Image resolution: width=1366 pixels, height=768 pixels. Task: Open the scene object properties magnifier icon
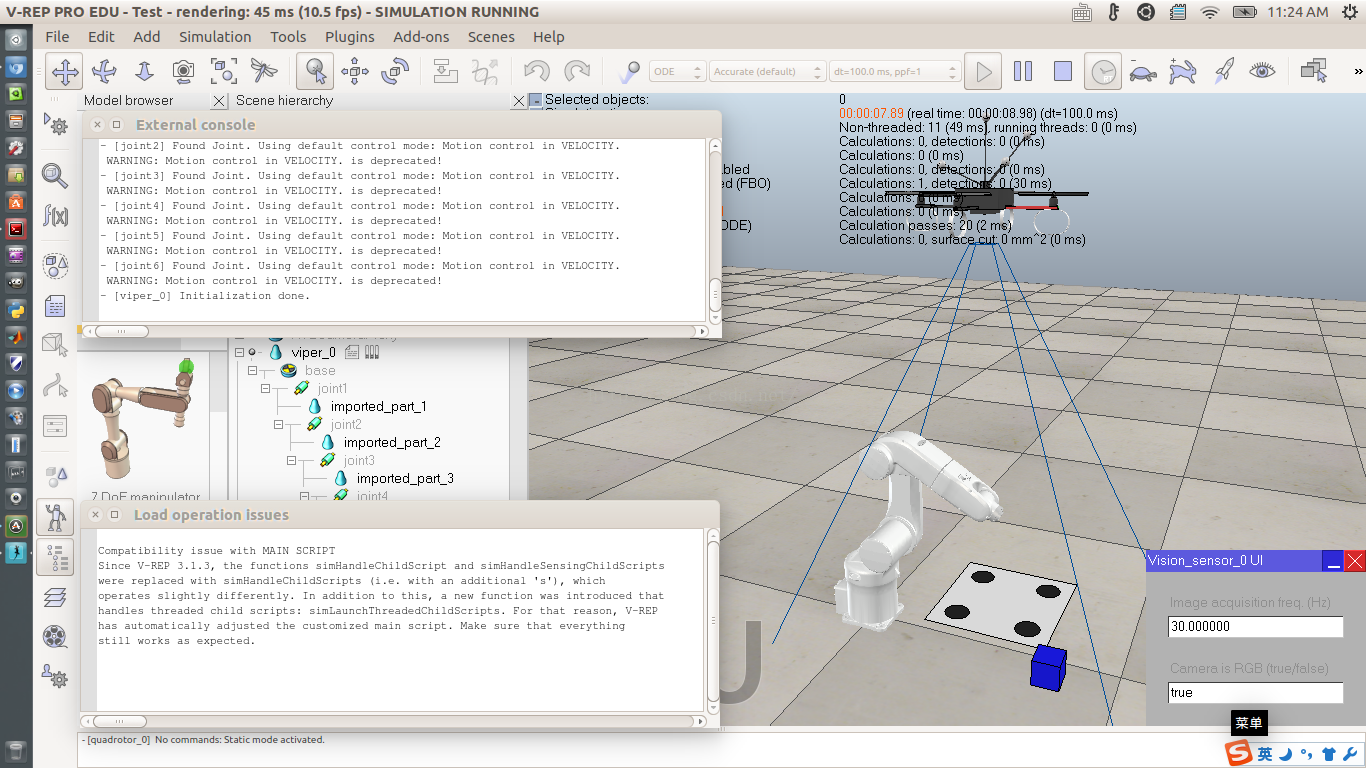tap(55, 176)
